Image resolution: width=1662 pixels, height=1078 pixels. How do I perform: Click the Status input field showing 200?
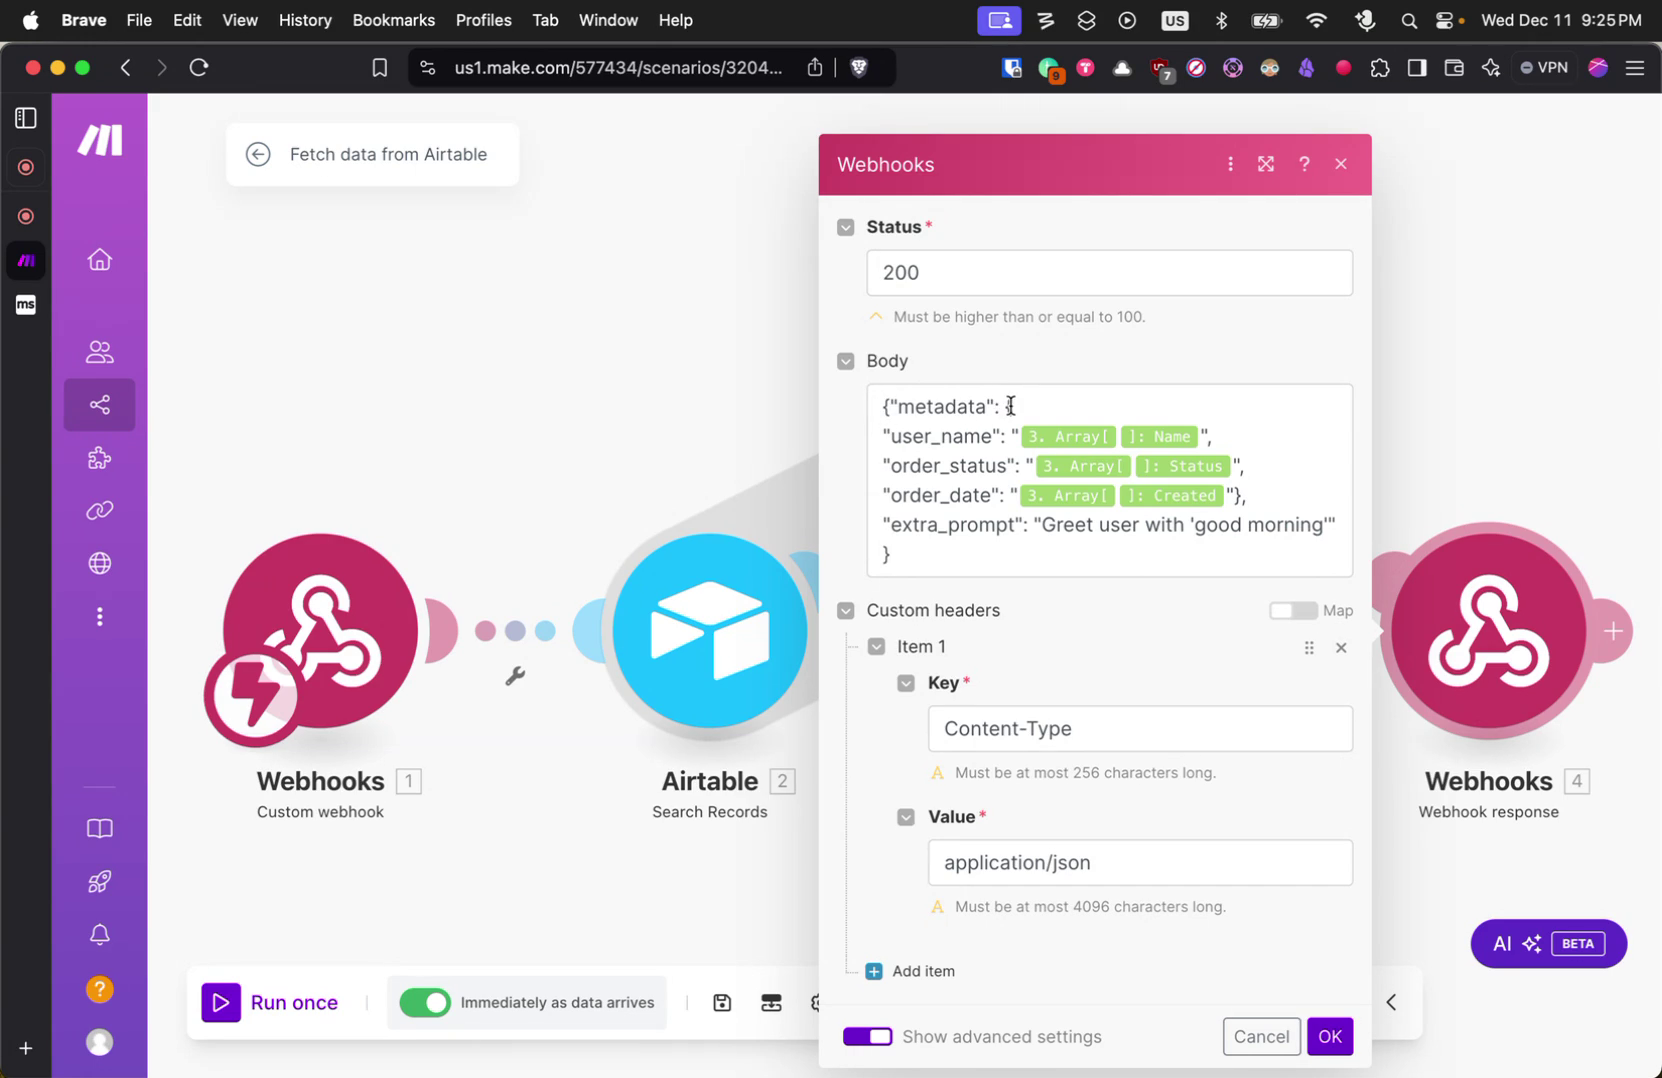(x=1108, y=272)
